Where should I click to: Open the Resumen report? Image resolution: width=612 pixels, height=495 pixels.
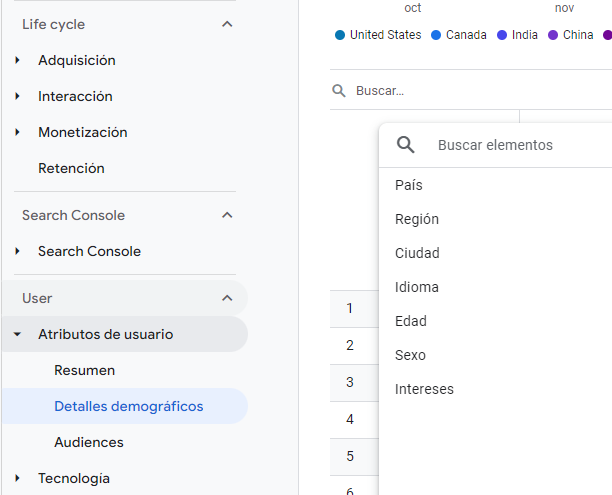point(84,370)
